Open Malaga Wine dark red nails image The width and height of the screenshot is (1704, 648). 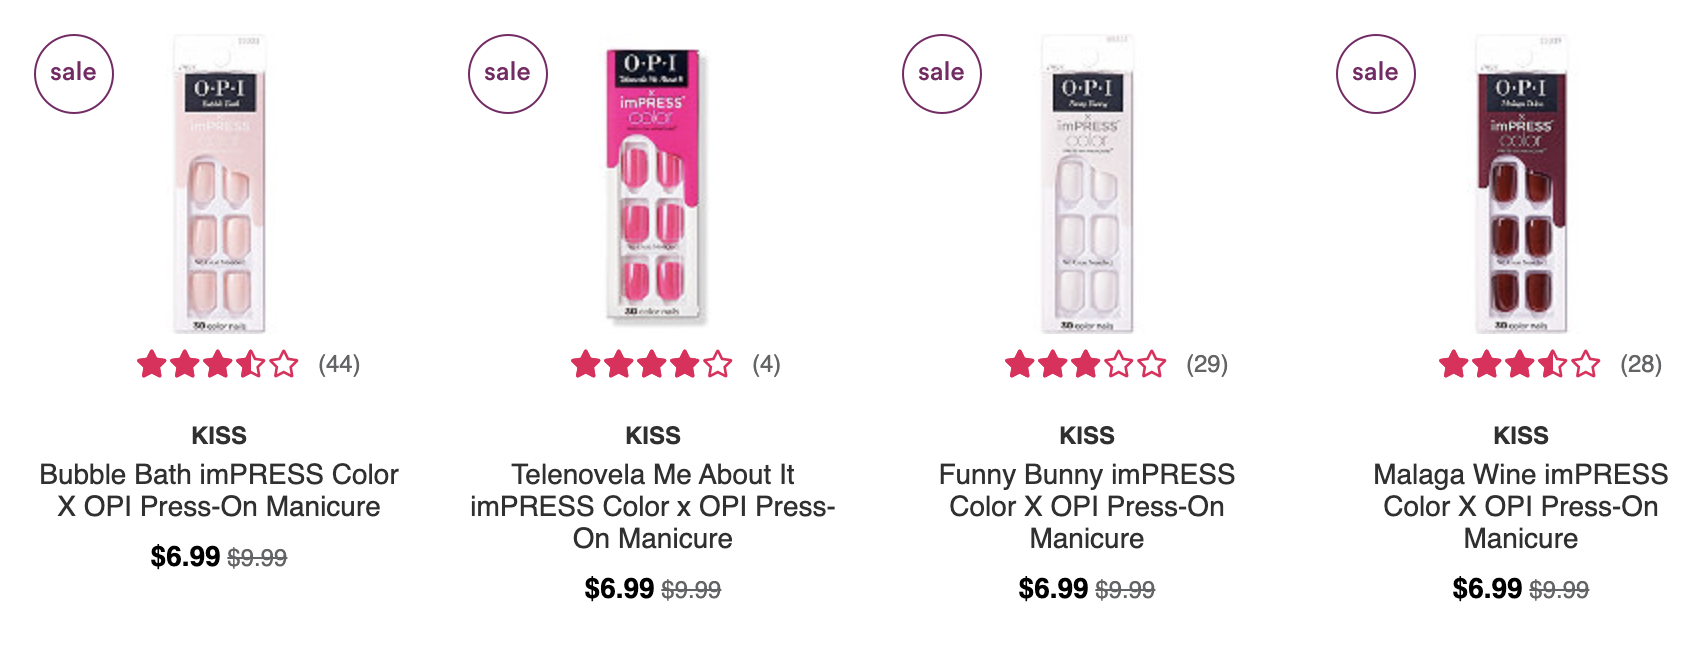point(1521,184)
